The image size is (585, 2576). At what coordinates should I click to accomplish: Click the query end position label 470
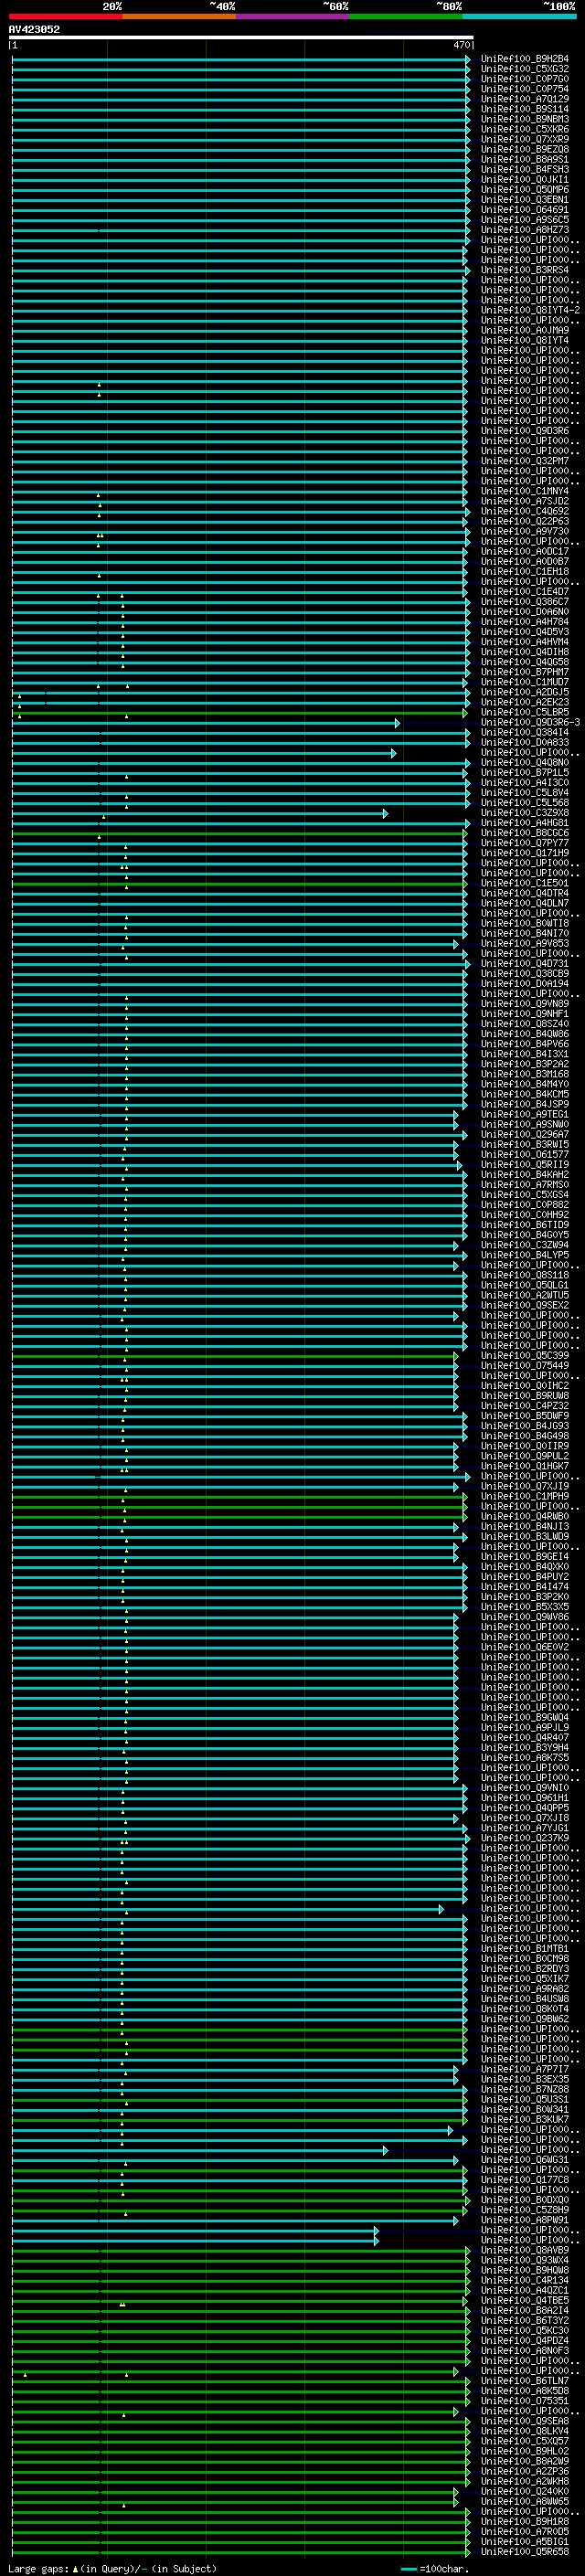tap(461, 45)
